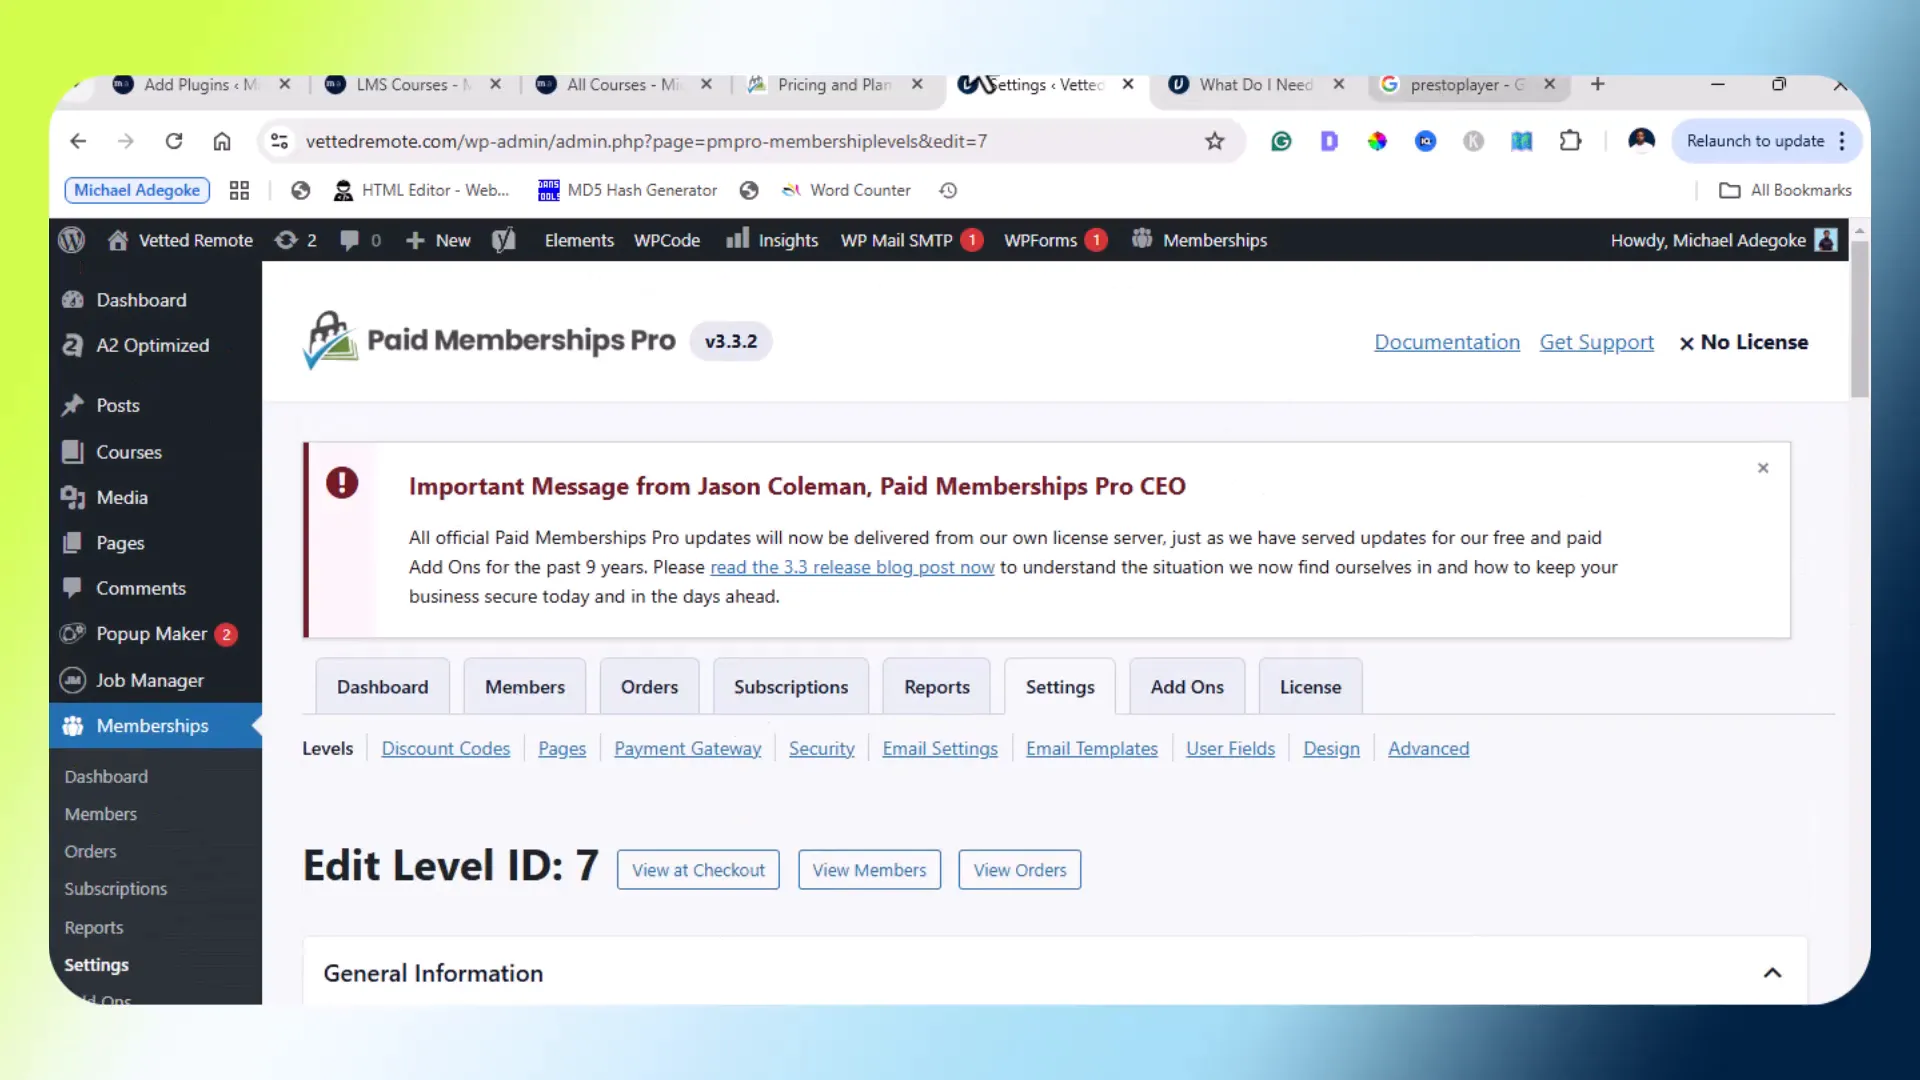The width and height of the screenshot is (1920, 1080).
Task: Open the Grammarly extension icon
Action: coord(1281,141)
